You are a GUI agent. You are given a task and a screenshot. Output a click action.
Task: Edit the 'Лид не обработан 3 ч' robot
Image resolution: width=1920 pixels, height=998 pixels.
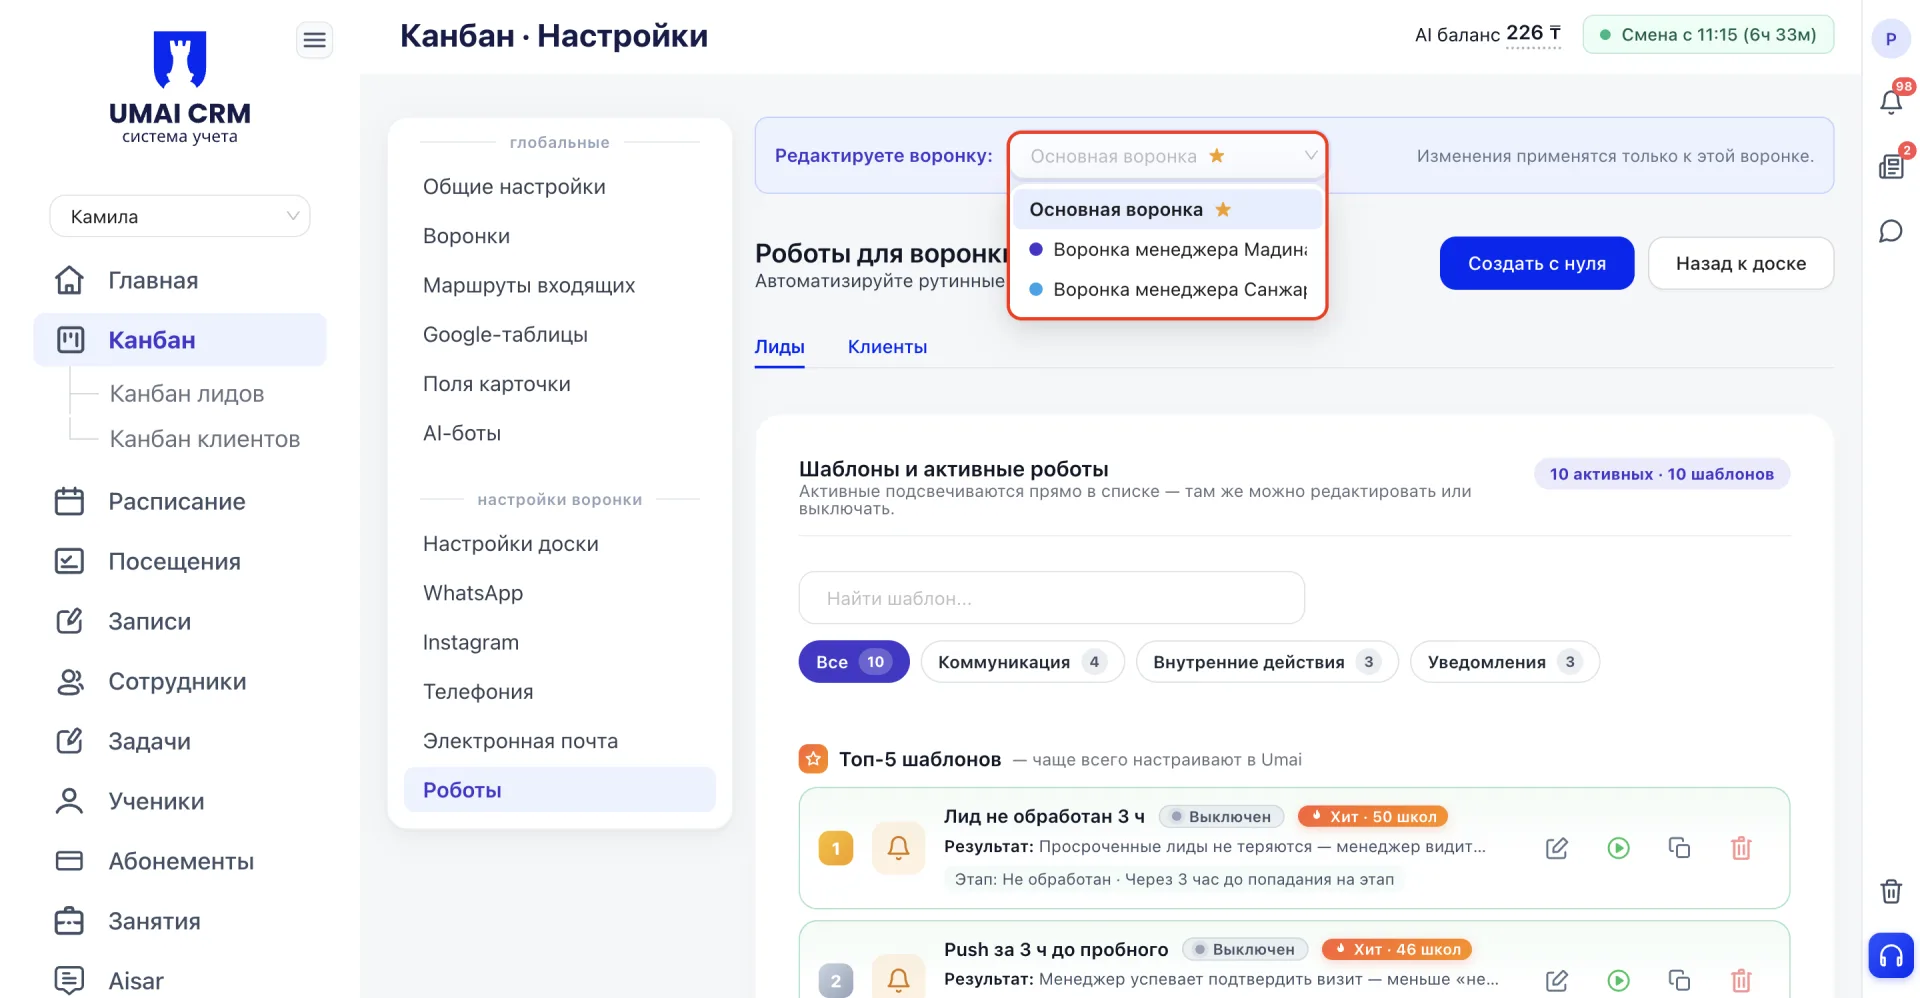1557,848
